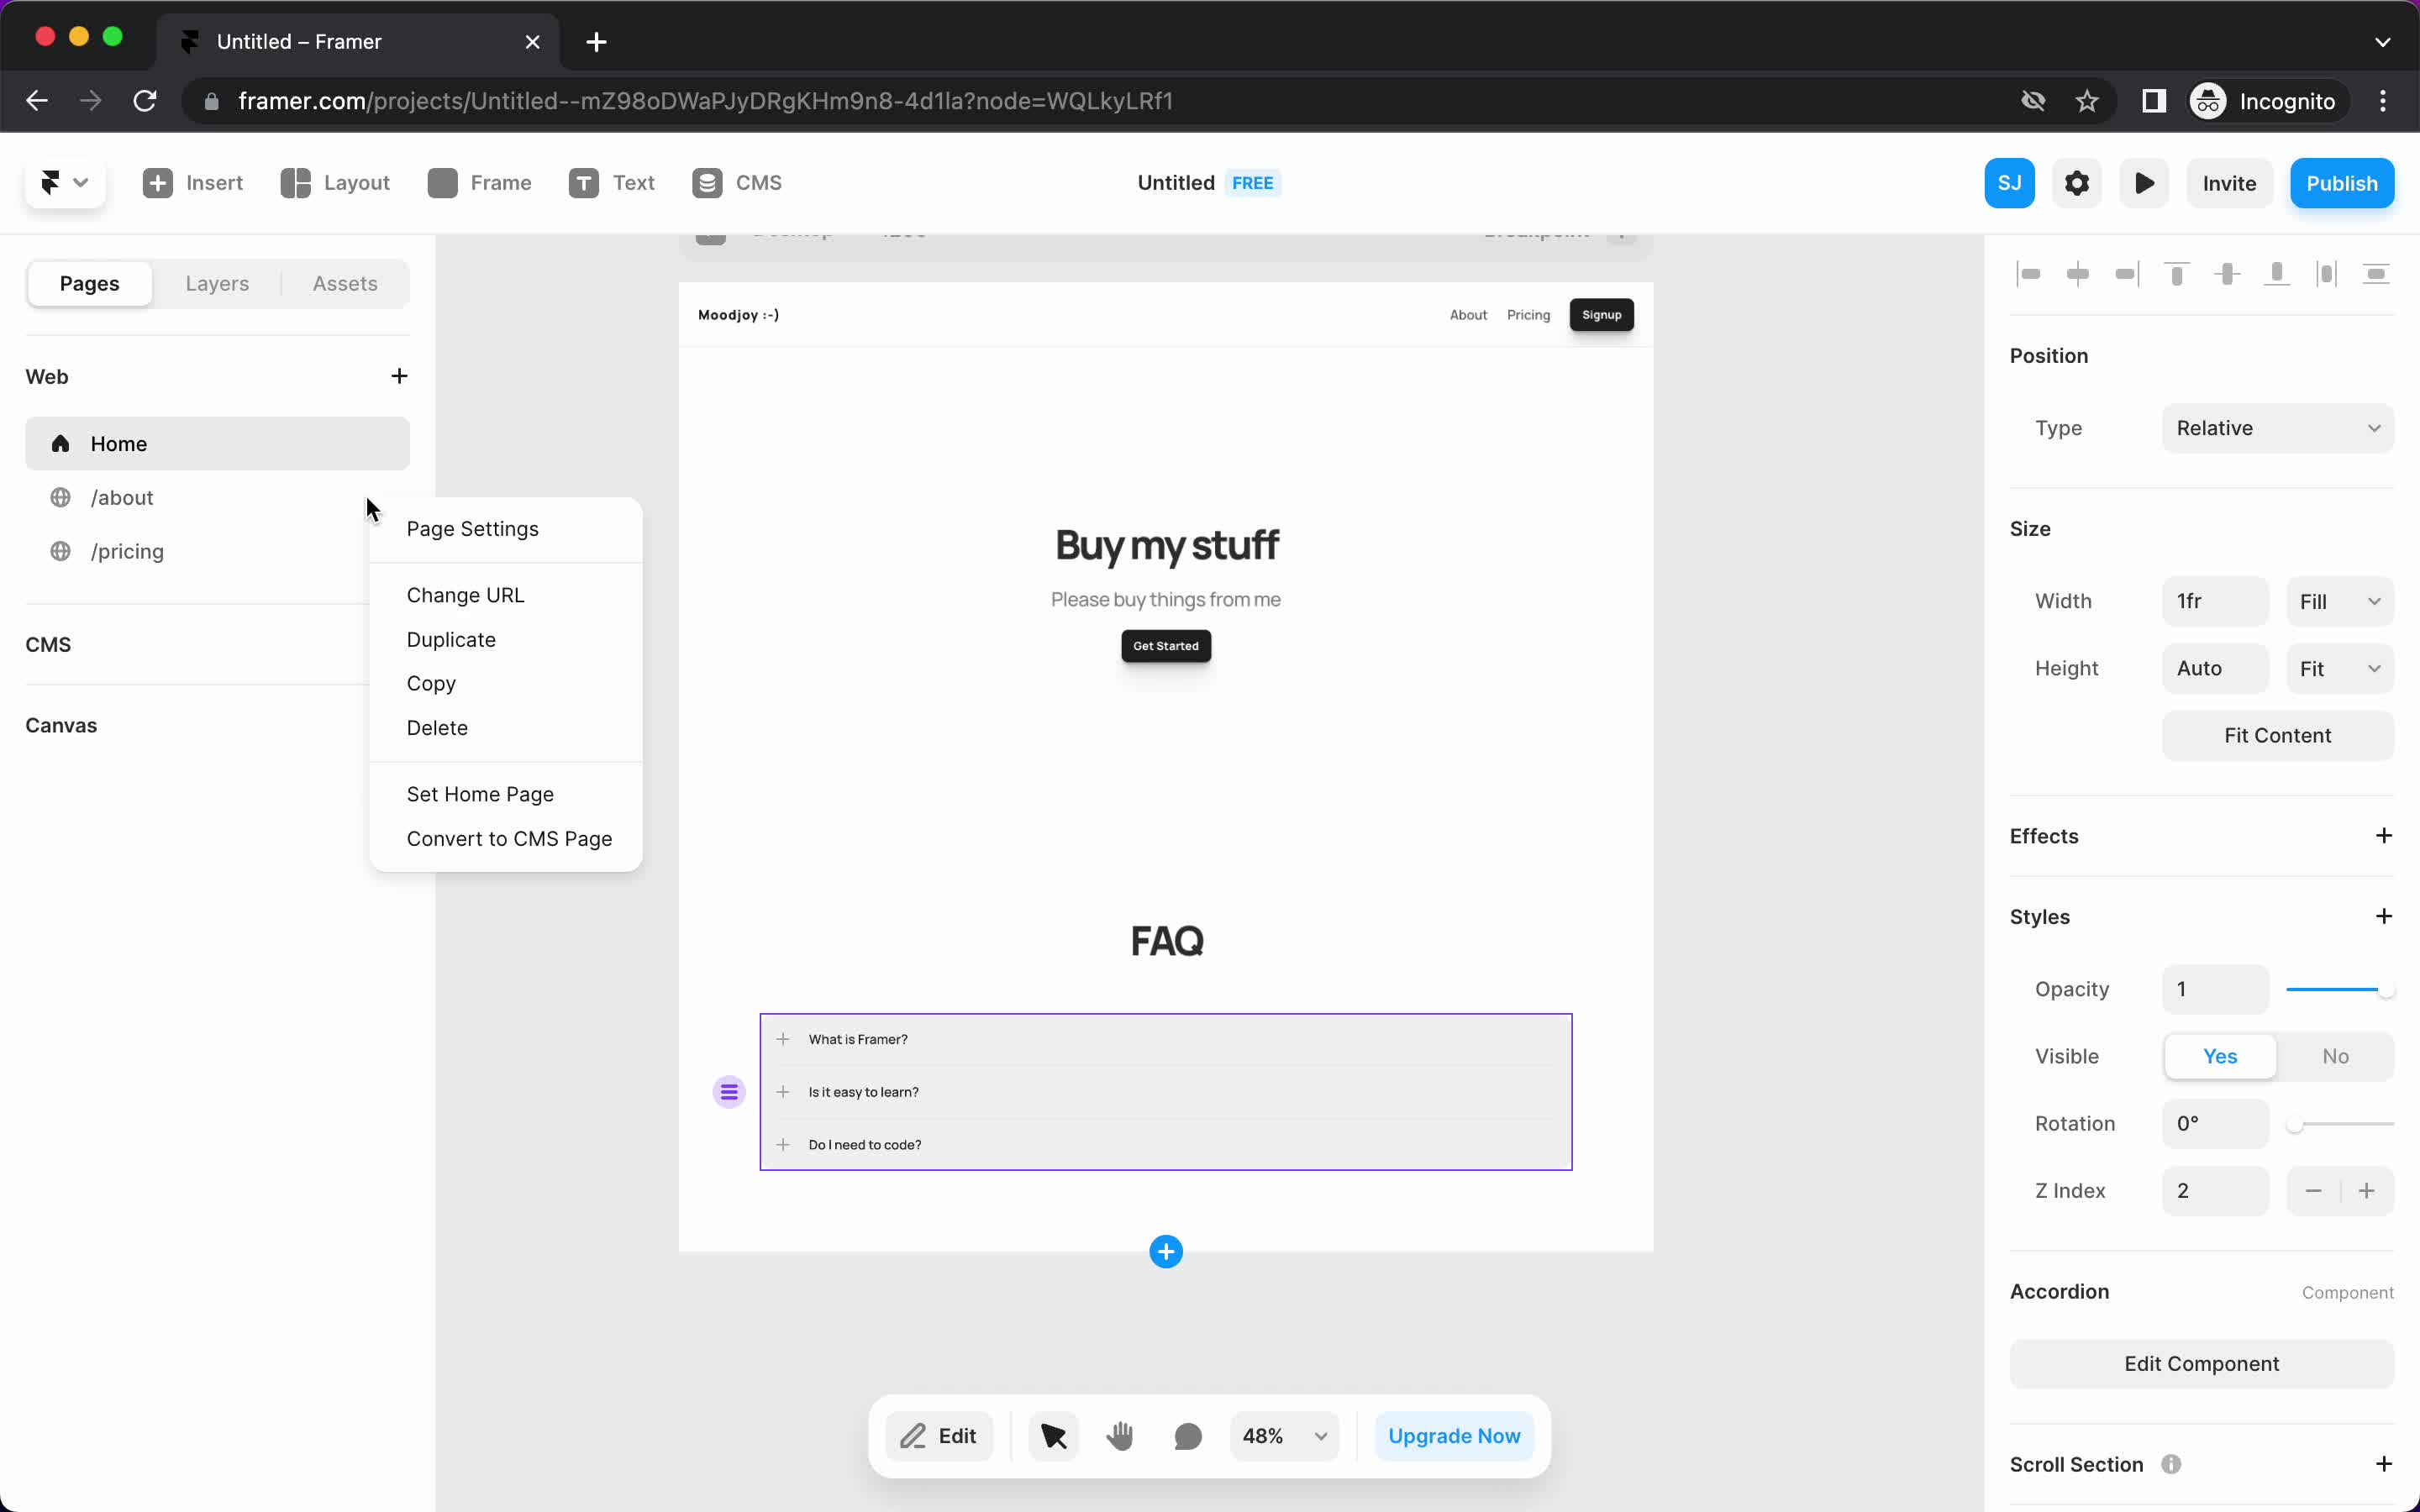The width and height of the screenshot is (2420, 1512).
Task: Click the hand/pan tool
Action: tap(1120, 1436)
